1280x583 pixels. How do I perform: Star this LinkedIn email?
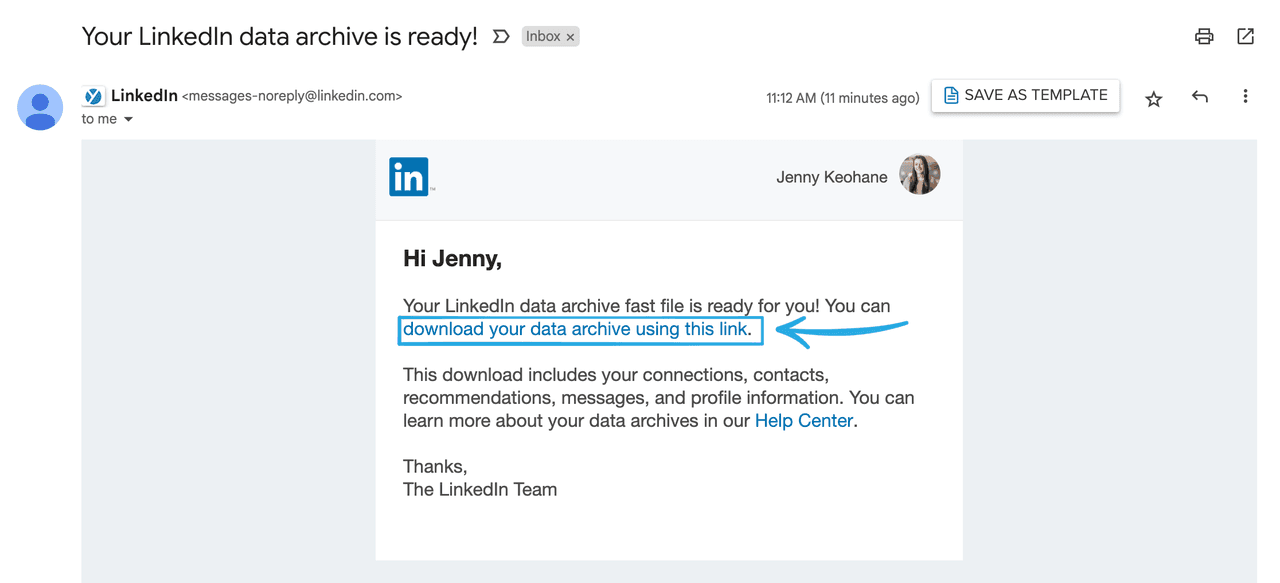click(1154, 98)
